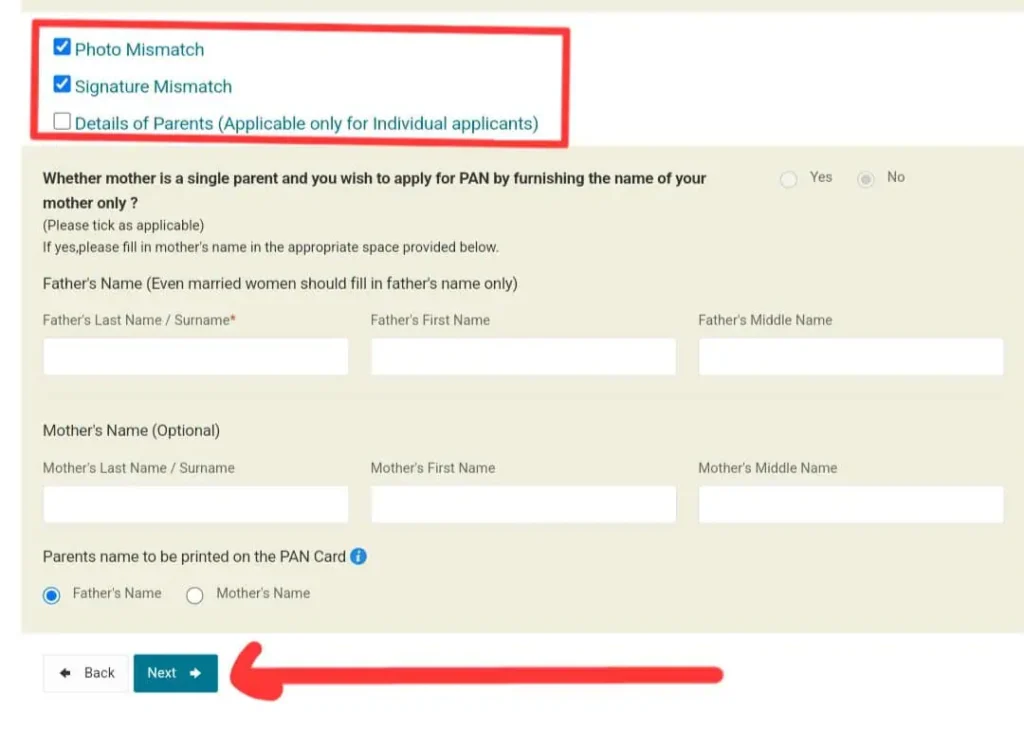Choose Father's Name radio for PAN Card printing
The height and width of the screenshot is (729, 1024).
pos(52,595)
